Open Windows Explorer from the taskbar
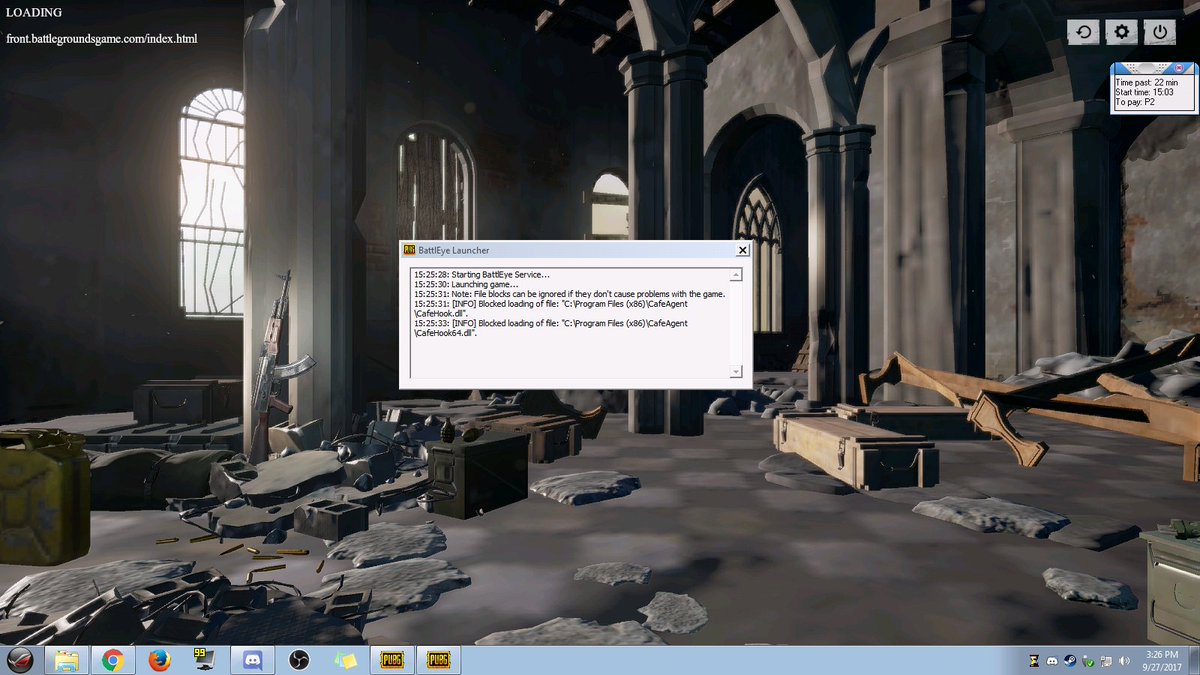Viewport: 1200px width, 675px height. pyautogui.click(x=67, y=660)
